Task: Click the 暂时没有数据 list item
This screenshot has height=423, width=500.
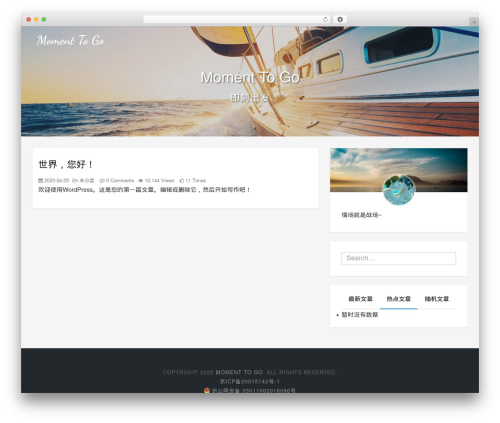Action: coord(360,315)
